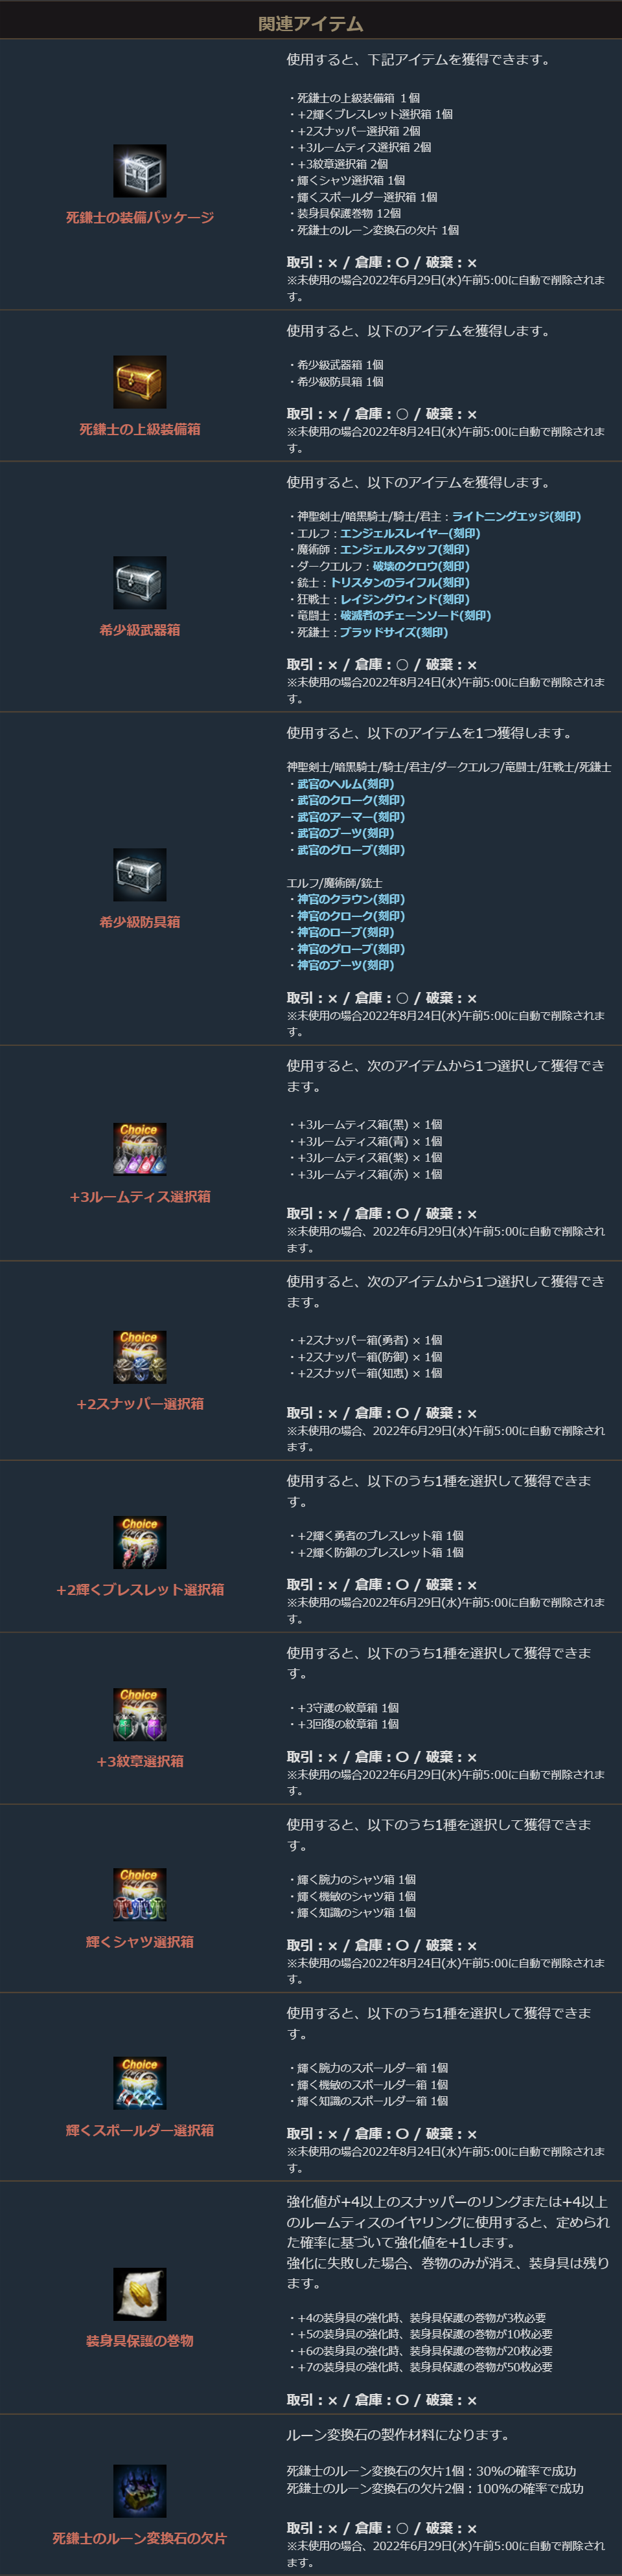Select the +2輝くブレスレット選択箱 icon
Viewport: 622px width, 2576px height.
point(140,1542)
